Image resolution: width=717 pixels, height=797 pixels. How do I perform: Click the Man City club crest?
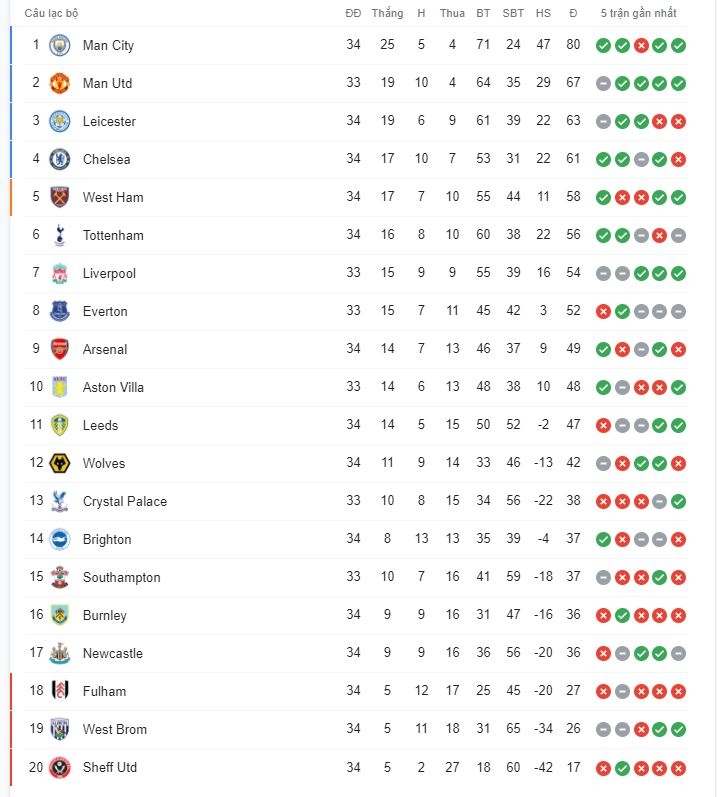(59, 45)
